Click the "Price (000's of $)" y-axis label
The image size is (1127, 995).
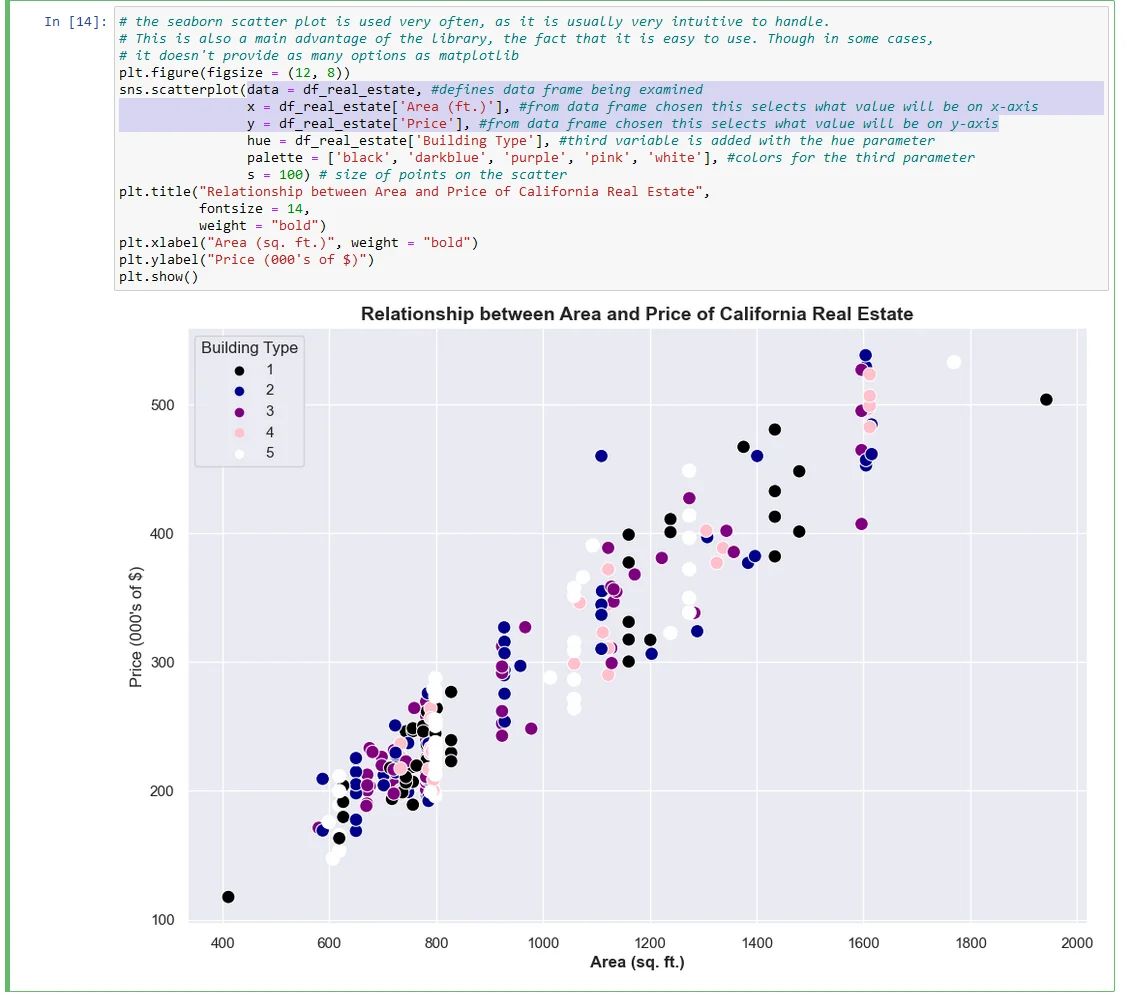[137, 627]
